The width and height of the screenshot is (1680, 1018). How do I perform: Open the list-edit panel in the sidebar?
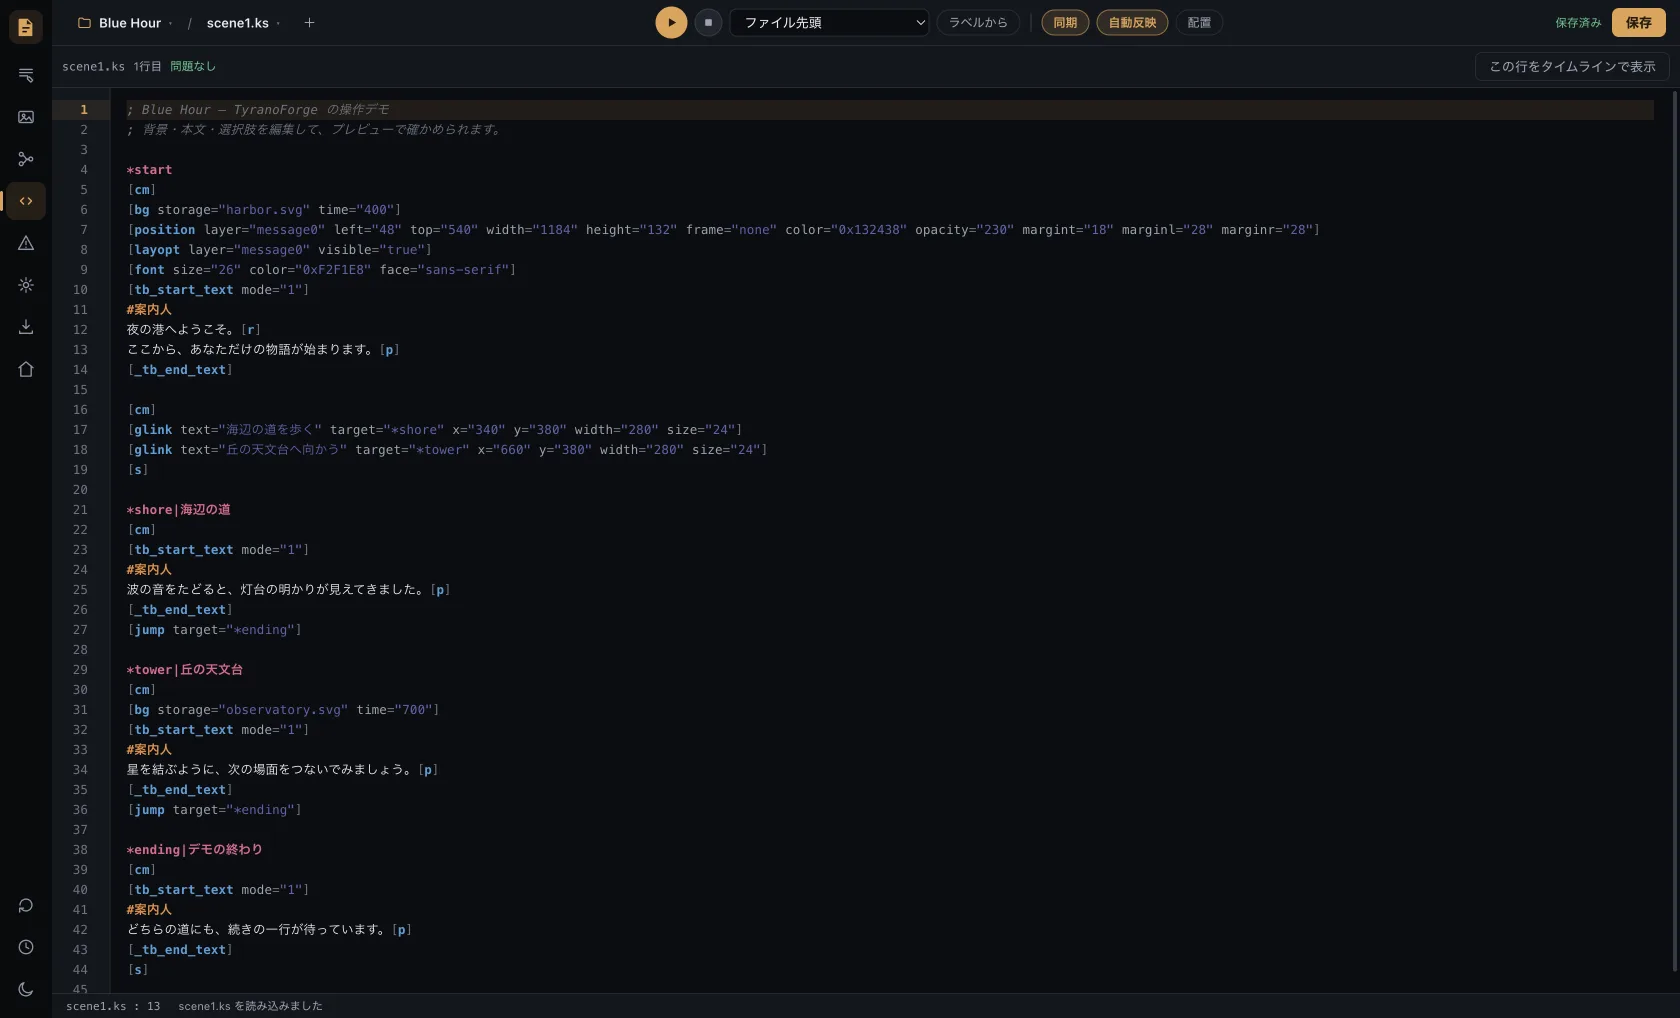pyautogui.click(x=26, y=75)
